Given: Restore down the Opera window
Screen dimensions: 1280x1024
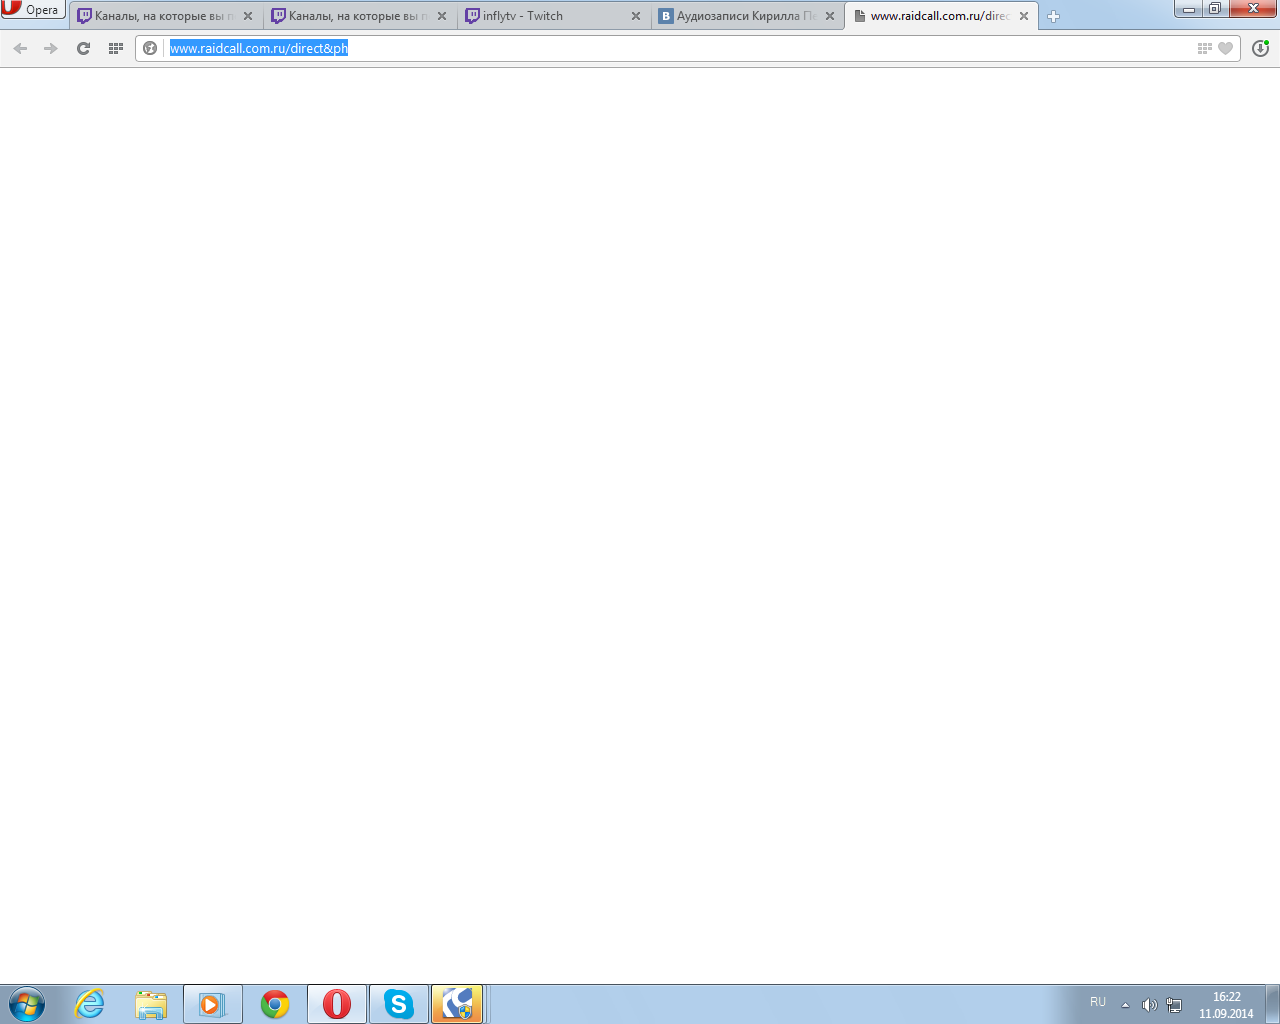Looking at the screenshot, I should tap(1215, 9).
